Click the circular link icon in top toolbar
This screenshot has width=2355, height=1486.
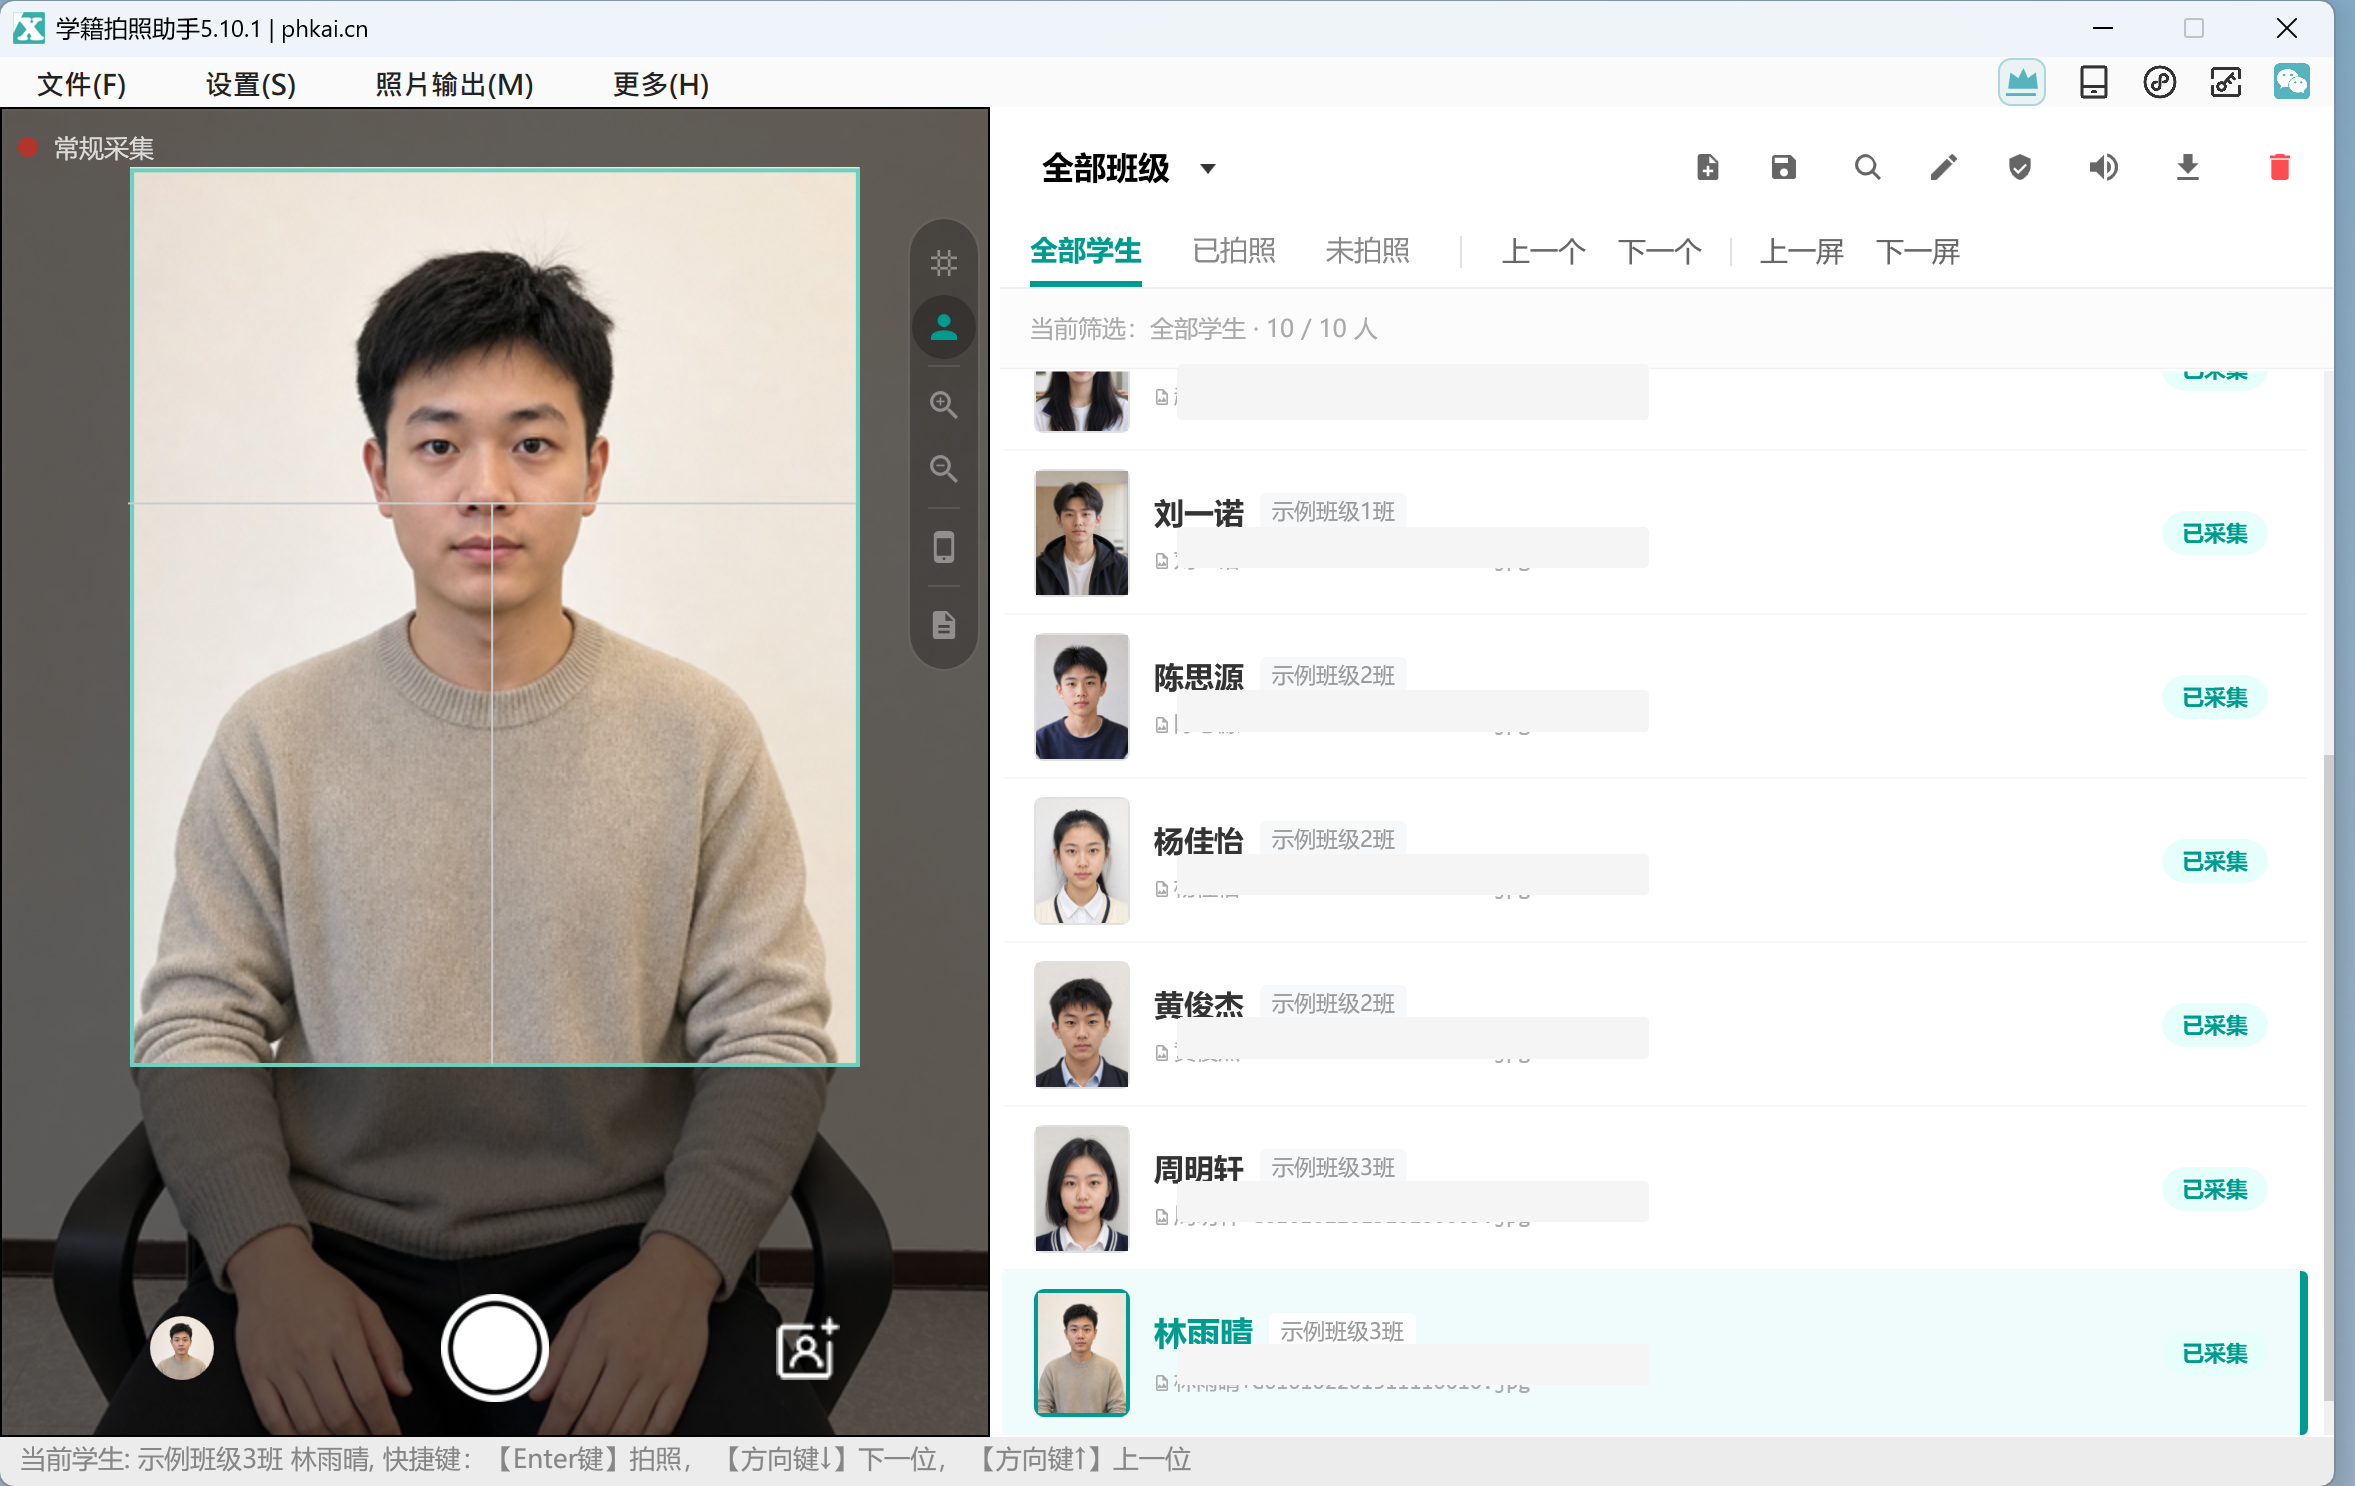2160,83
